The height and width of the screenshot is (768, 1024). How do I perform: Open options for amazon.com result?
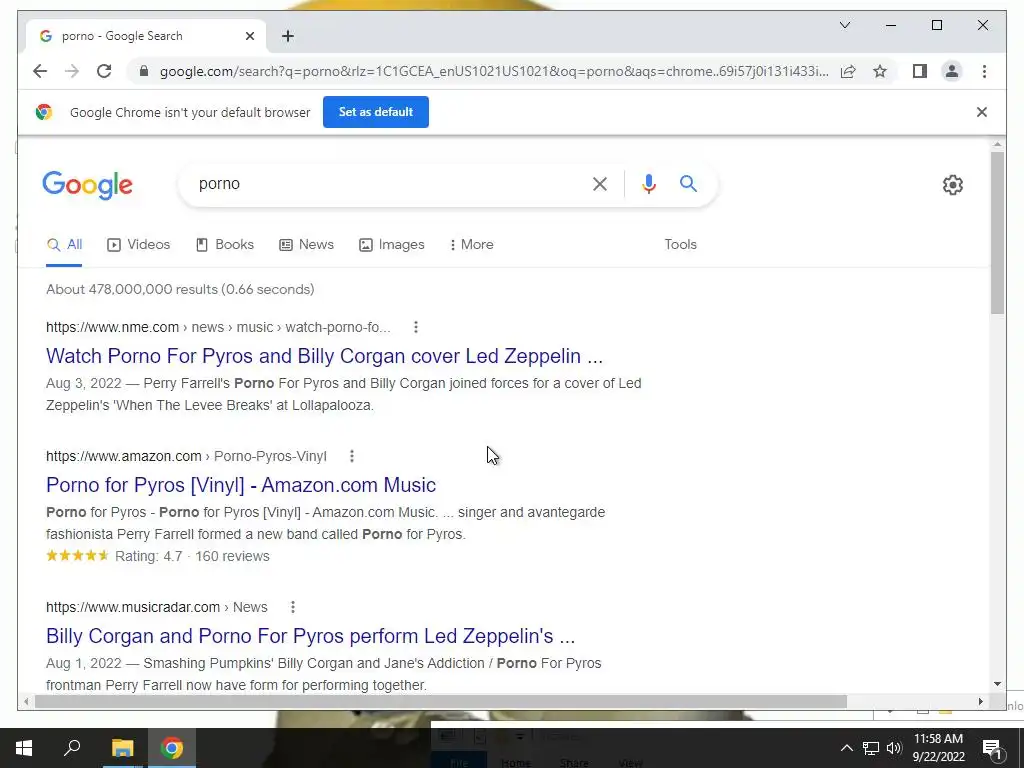point(352,456)
